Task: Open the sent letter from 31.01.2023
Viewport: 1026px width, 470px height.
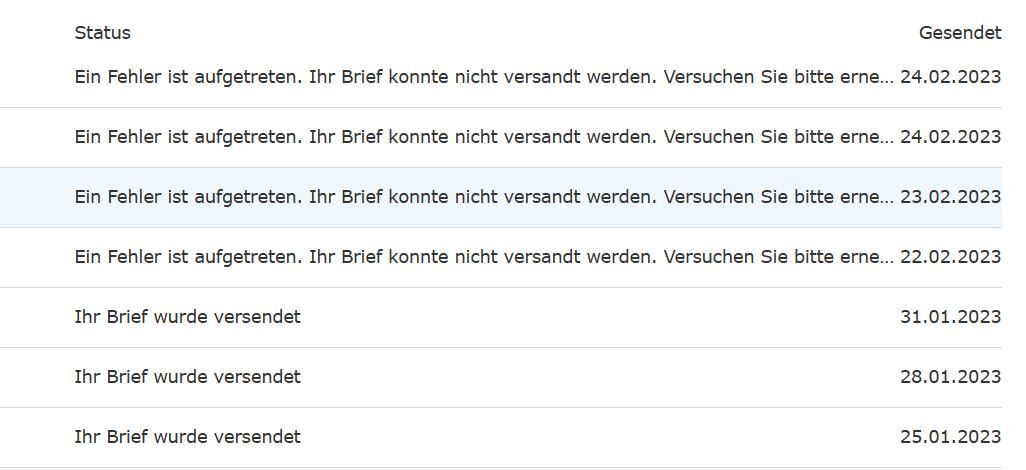Action: click(x=501, y=317)
